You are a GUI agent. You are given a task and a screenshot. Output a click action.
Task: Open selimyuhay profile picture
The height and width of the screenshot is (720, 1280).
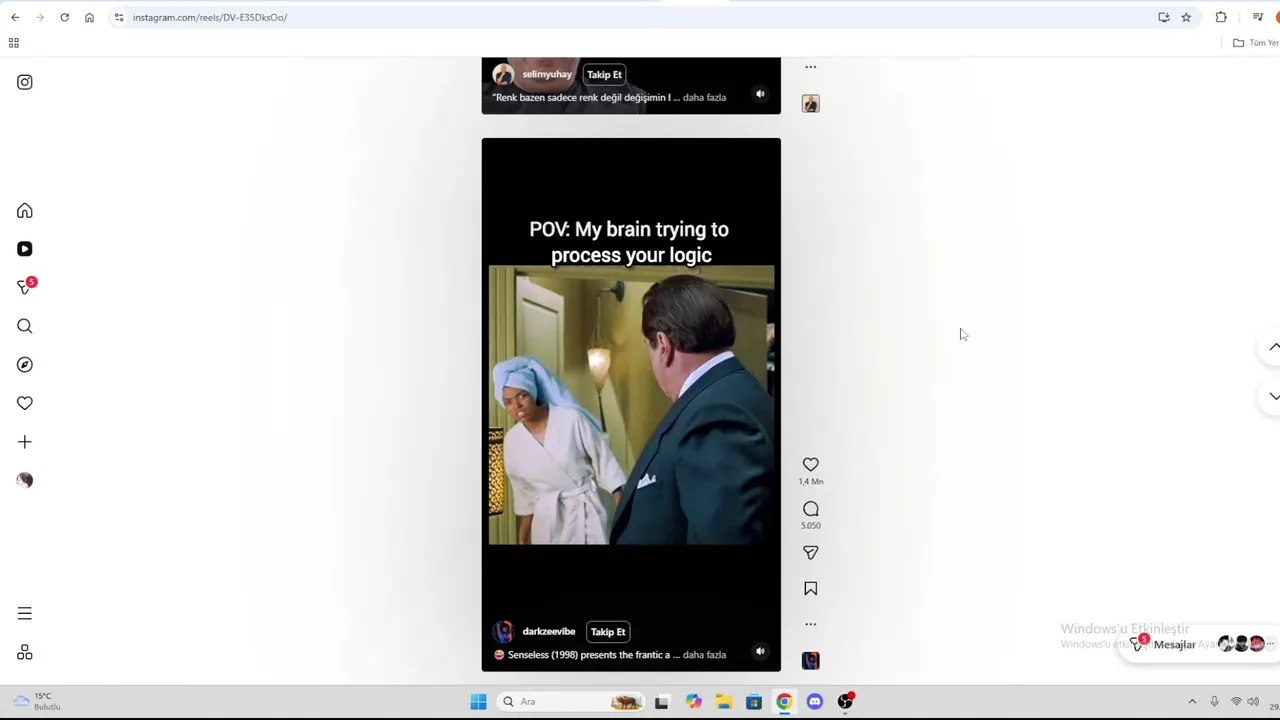[503, 75]
